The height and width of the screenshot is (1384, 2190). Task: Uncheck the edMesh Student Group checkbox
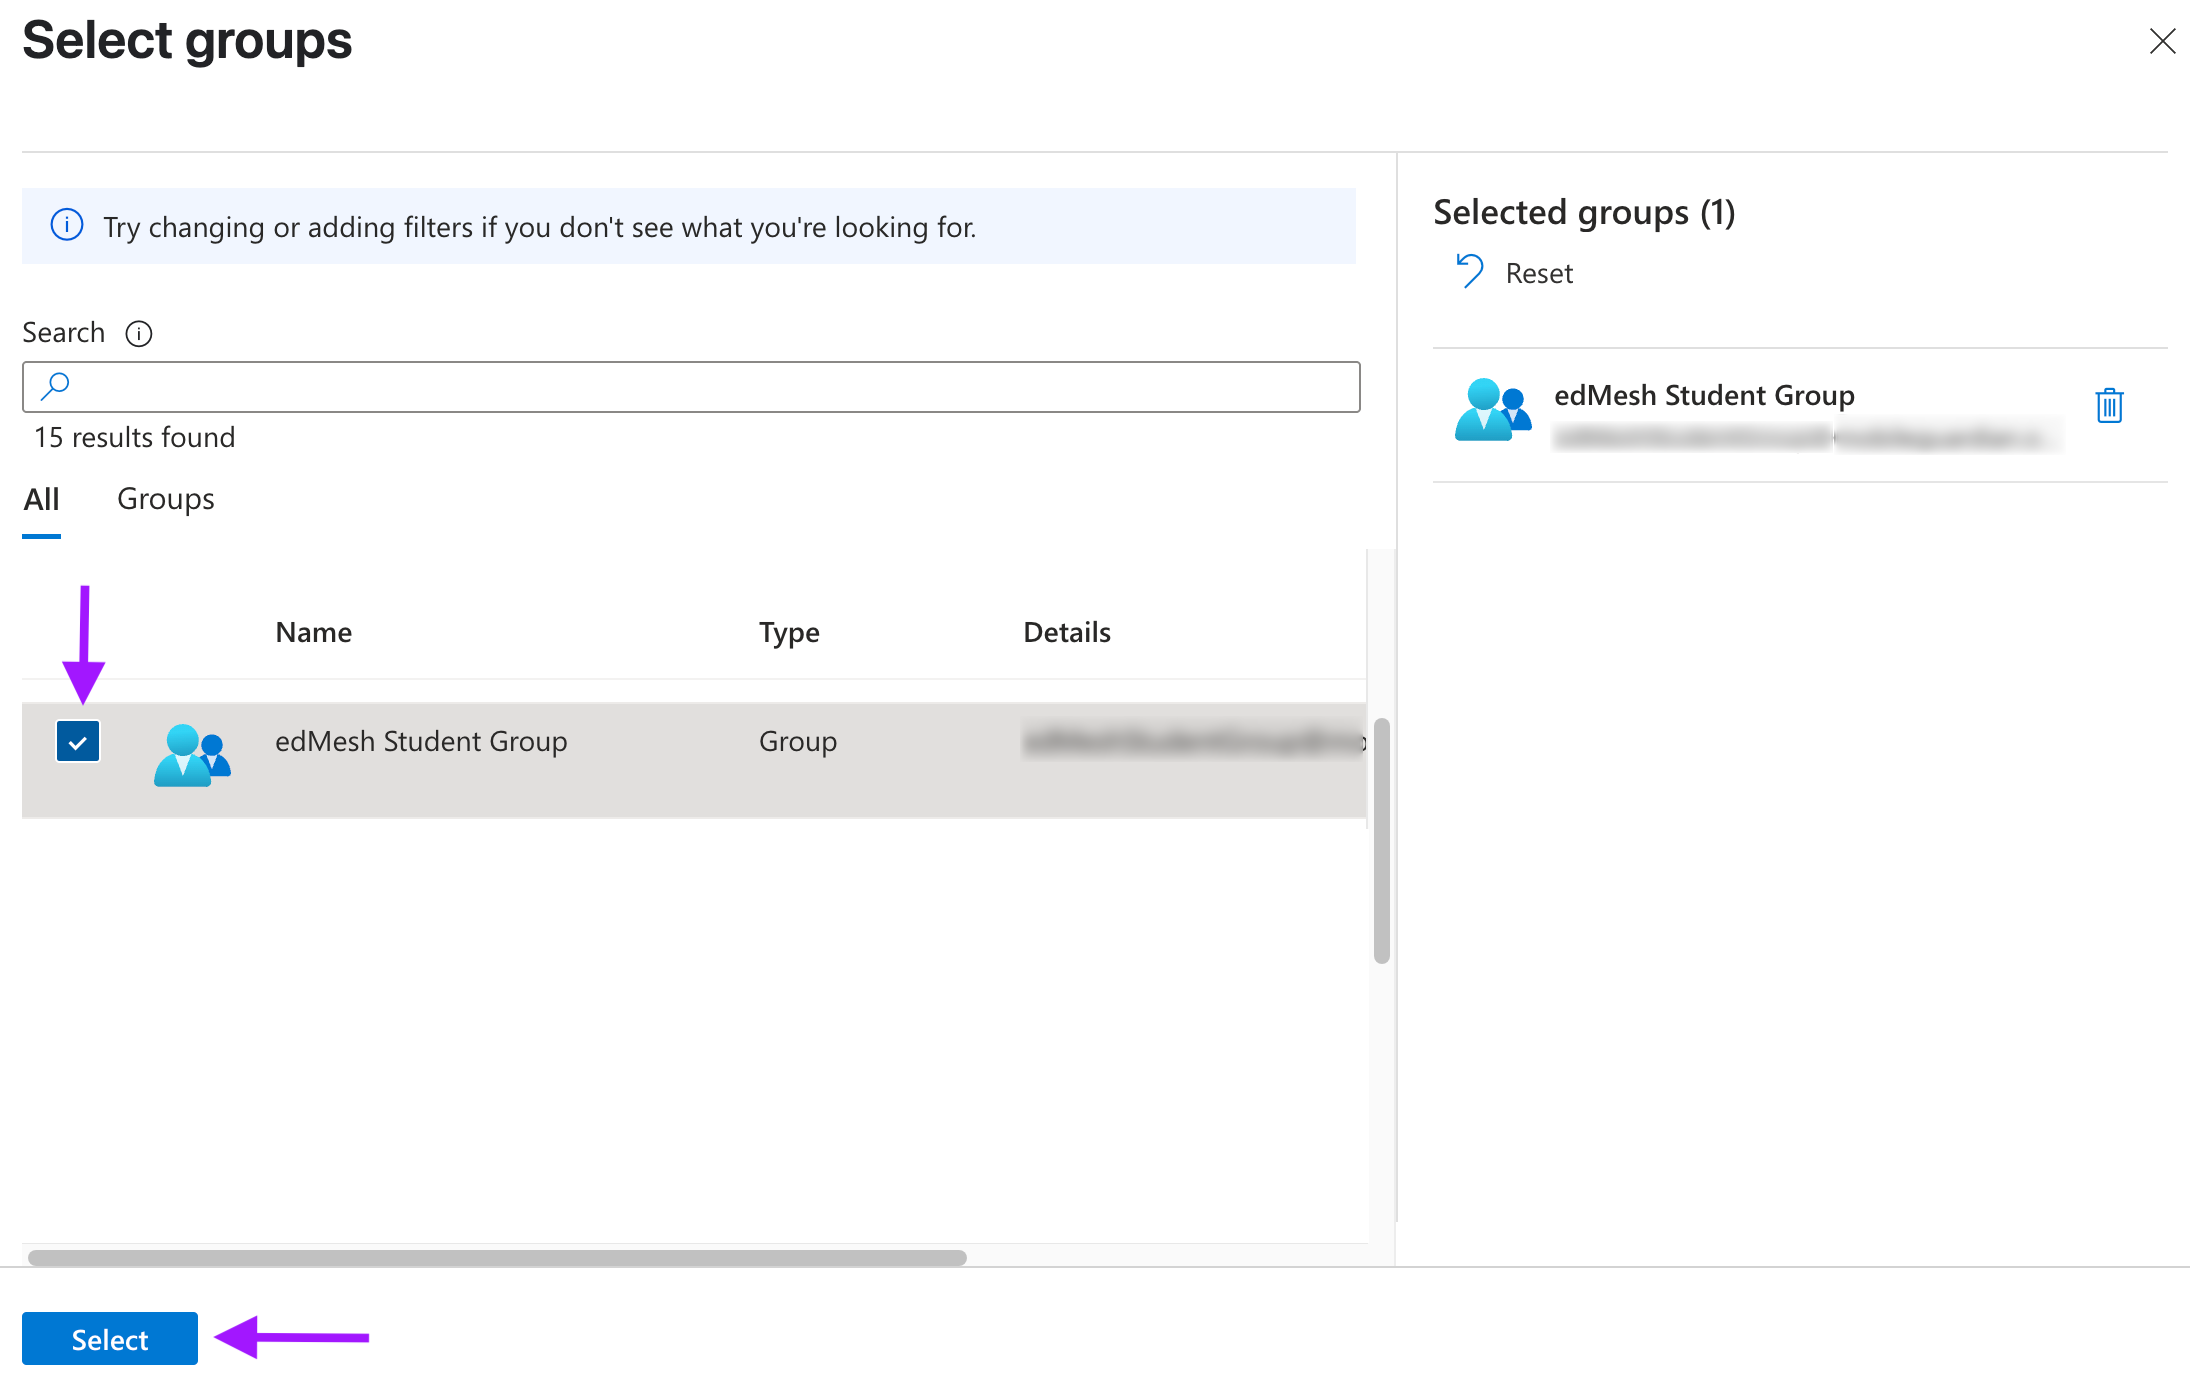click(x=78, y=742)
